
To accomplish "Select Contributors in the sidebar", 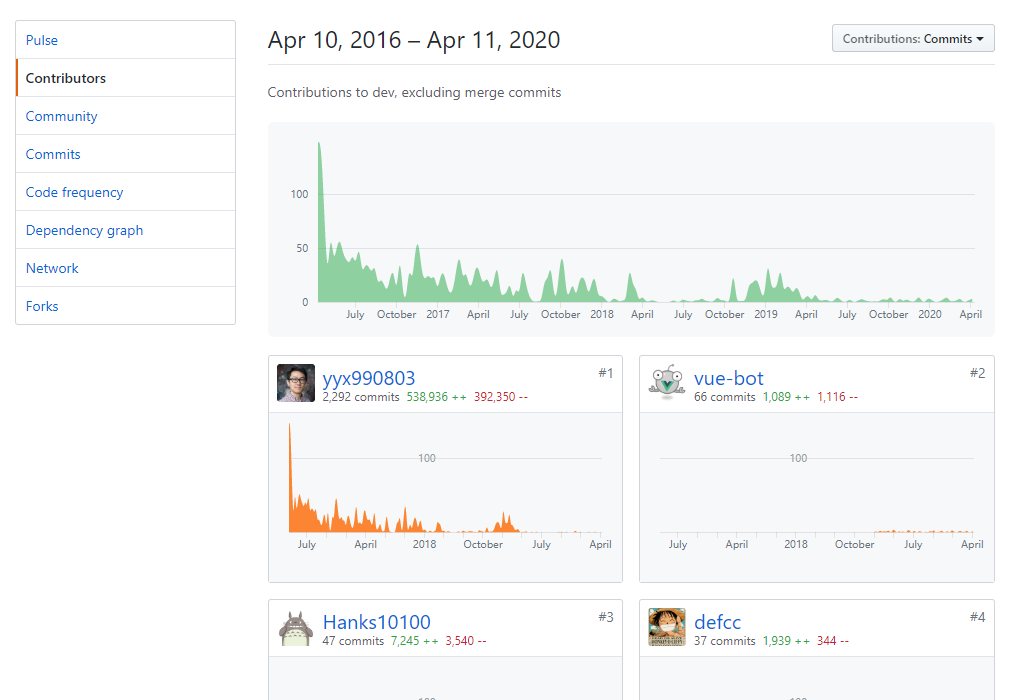I will pyautogui.click(x=66, y=78).
